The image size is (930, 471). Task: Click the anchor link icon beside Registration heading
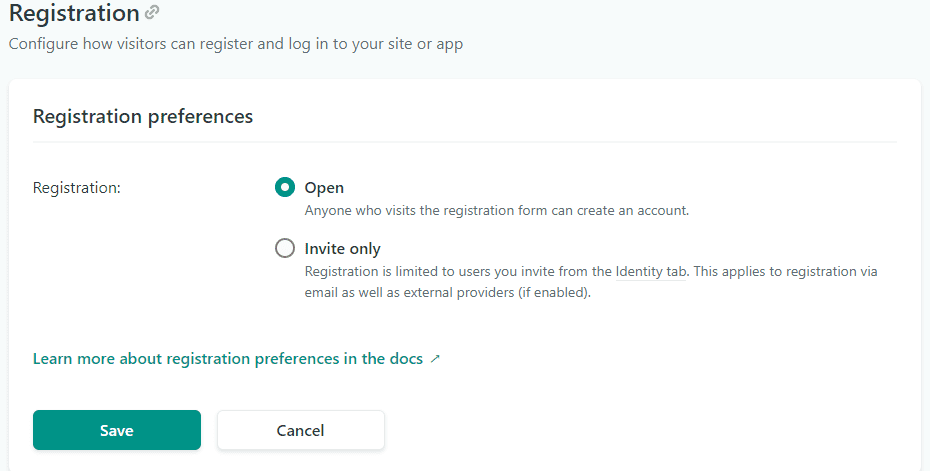tap(152, 13)
